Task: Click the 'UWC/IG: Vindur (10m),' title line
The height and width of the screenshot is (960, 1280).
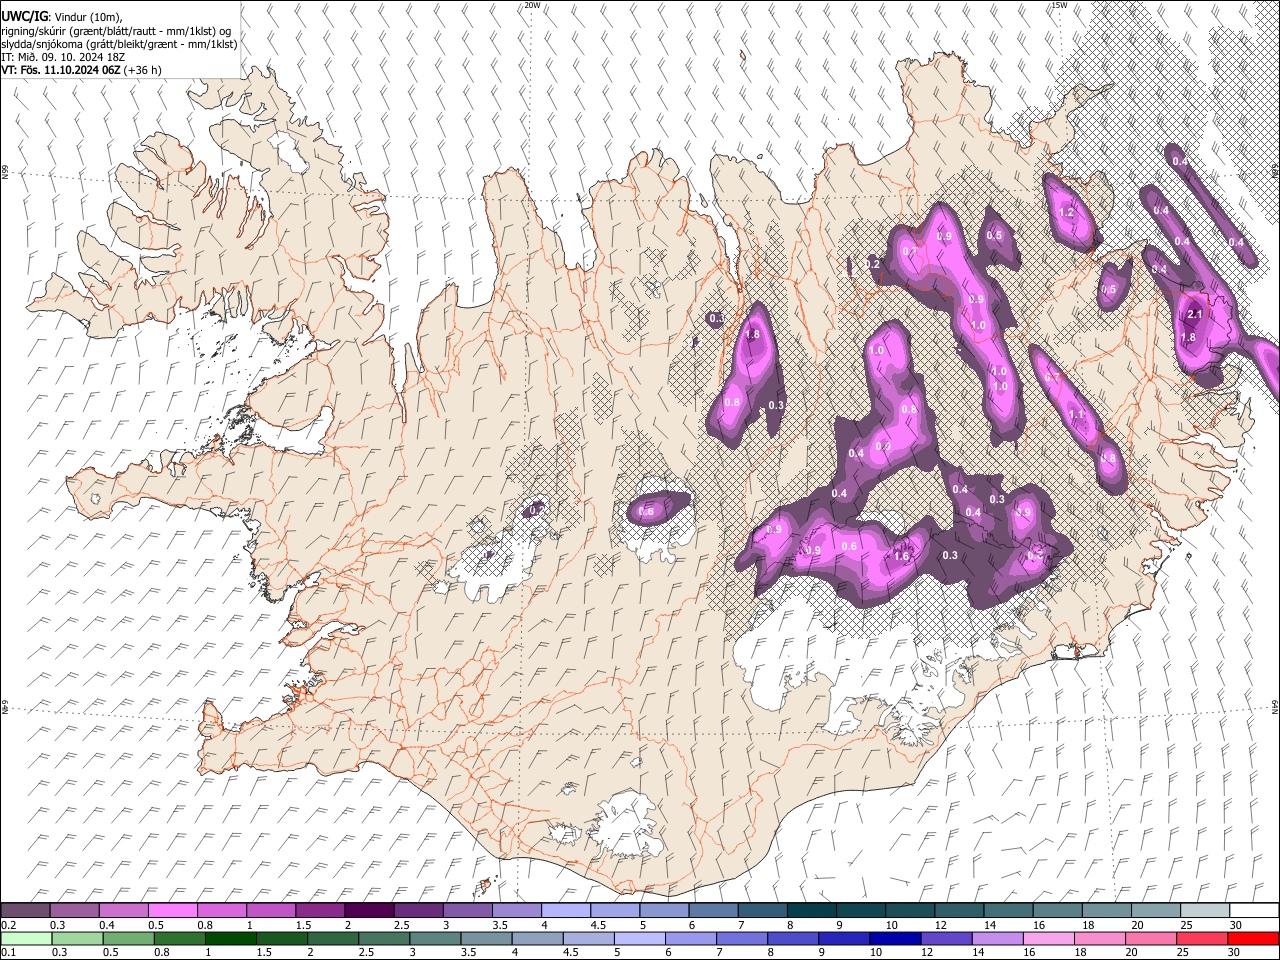Action: (x=63, y=18)
